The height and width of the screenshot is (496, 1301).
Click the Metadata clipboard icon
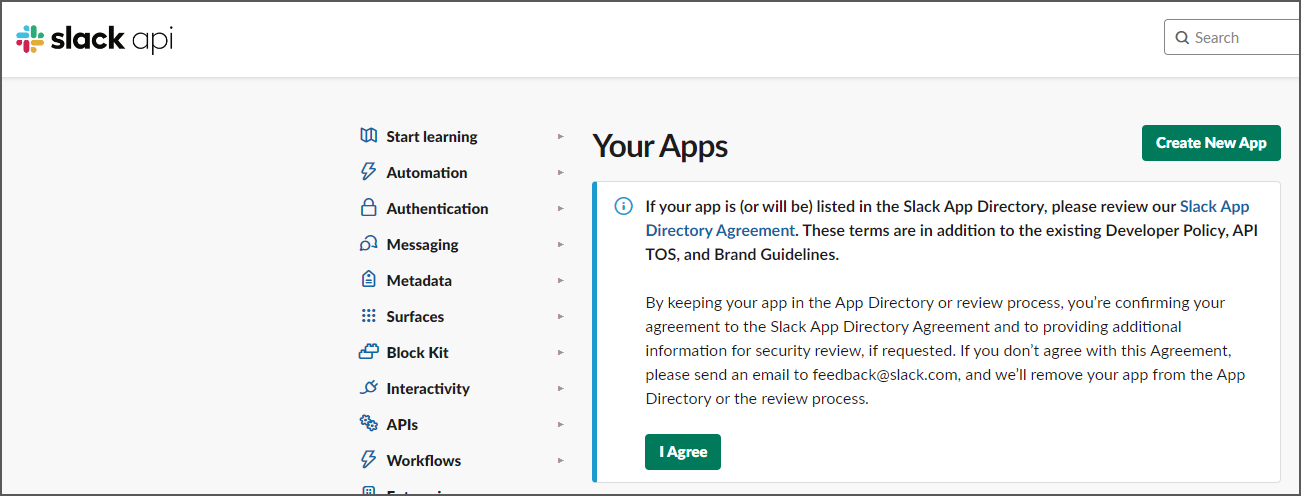(x=368, y=280)
